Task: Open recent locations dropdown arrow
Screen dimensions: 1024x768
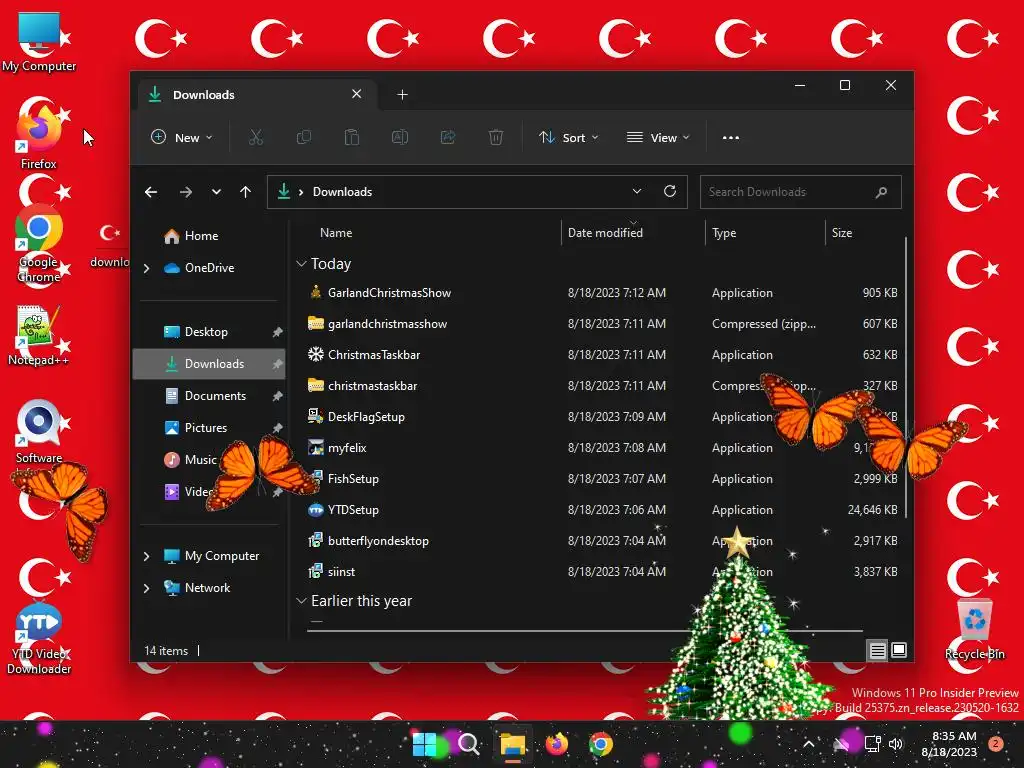Action: [x=216, y=192]
